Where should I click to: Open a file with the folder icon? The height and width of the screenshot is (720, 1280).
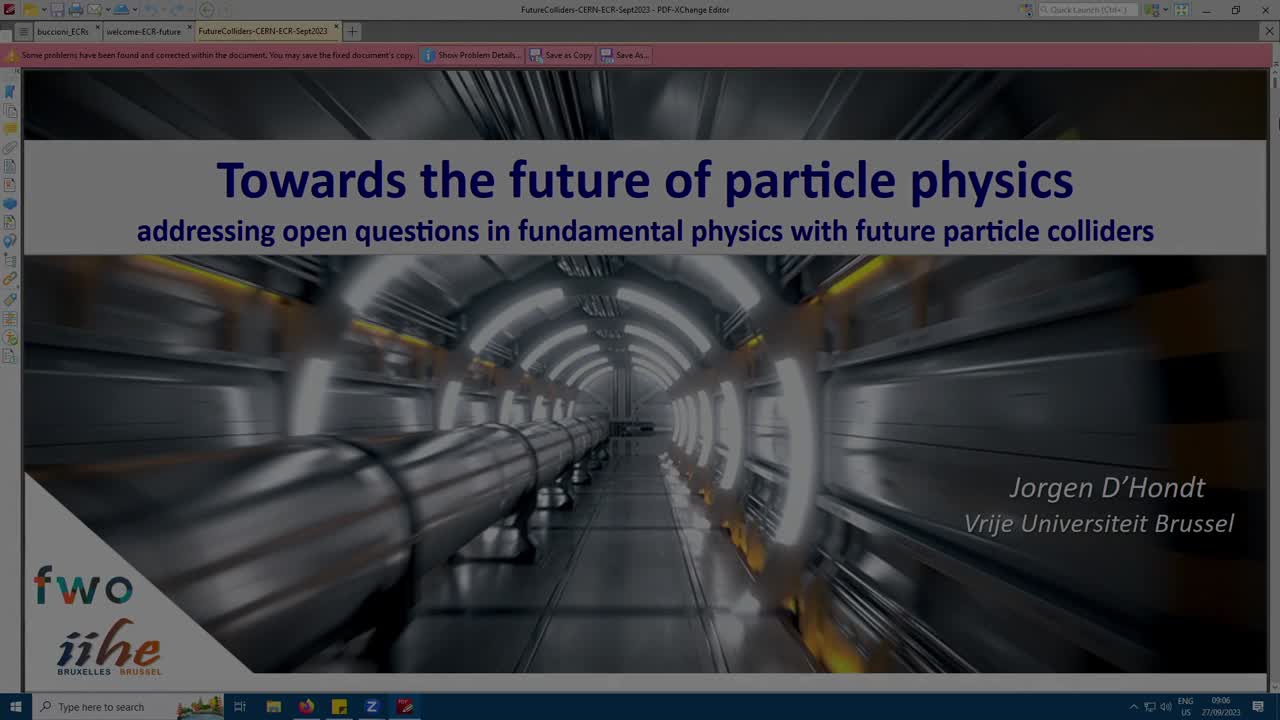pos(31,10)
